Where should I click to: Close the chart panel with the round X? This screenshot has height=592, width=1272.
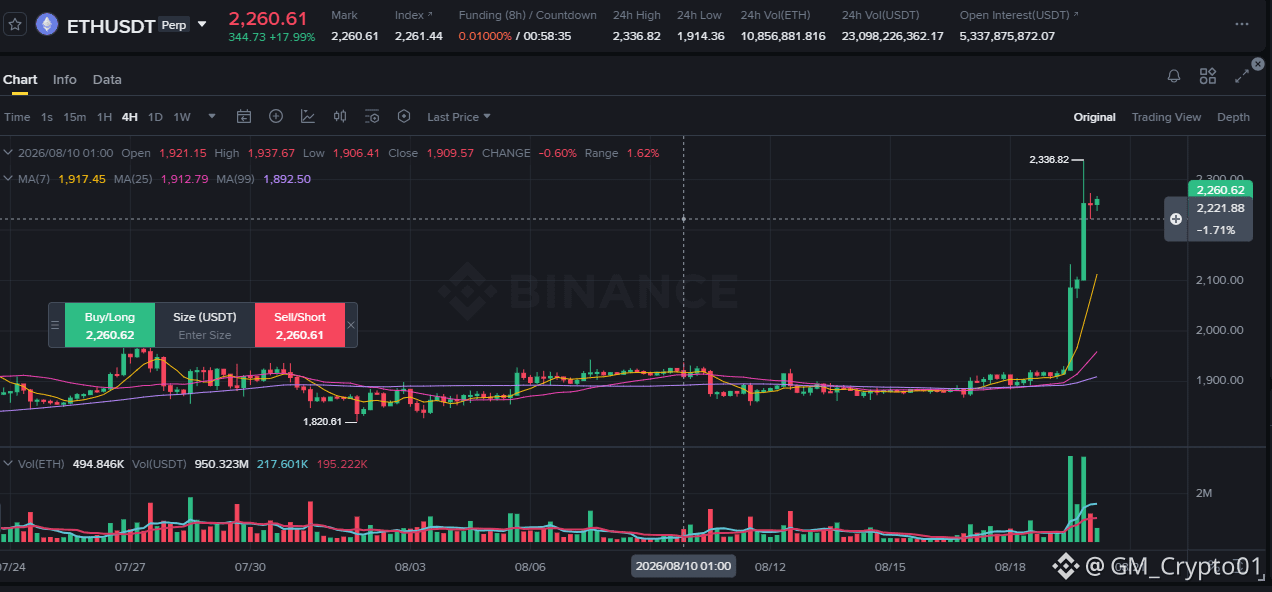[1258, 64]
